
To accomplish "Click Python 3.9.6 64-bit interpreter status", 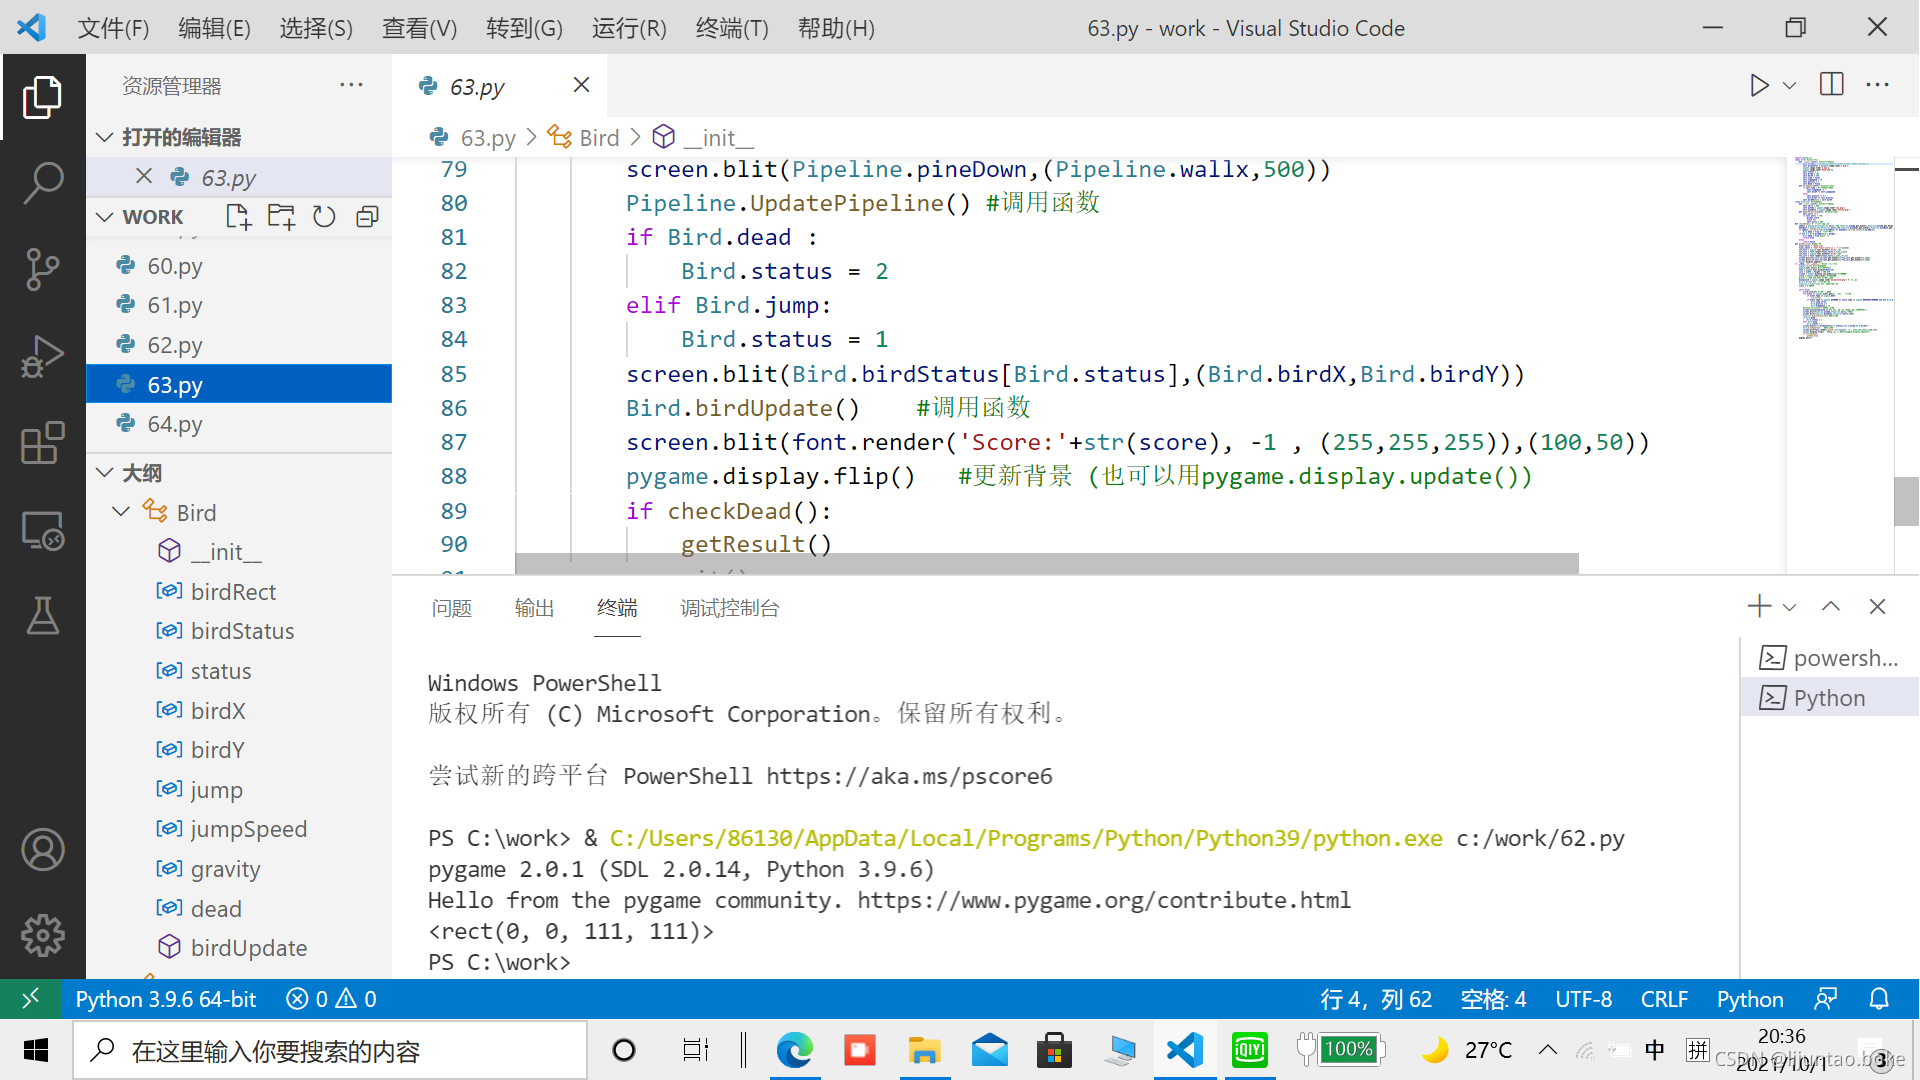I will (x=166, y=999).
